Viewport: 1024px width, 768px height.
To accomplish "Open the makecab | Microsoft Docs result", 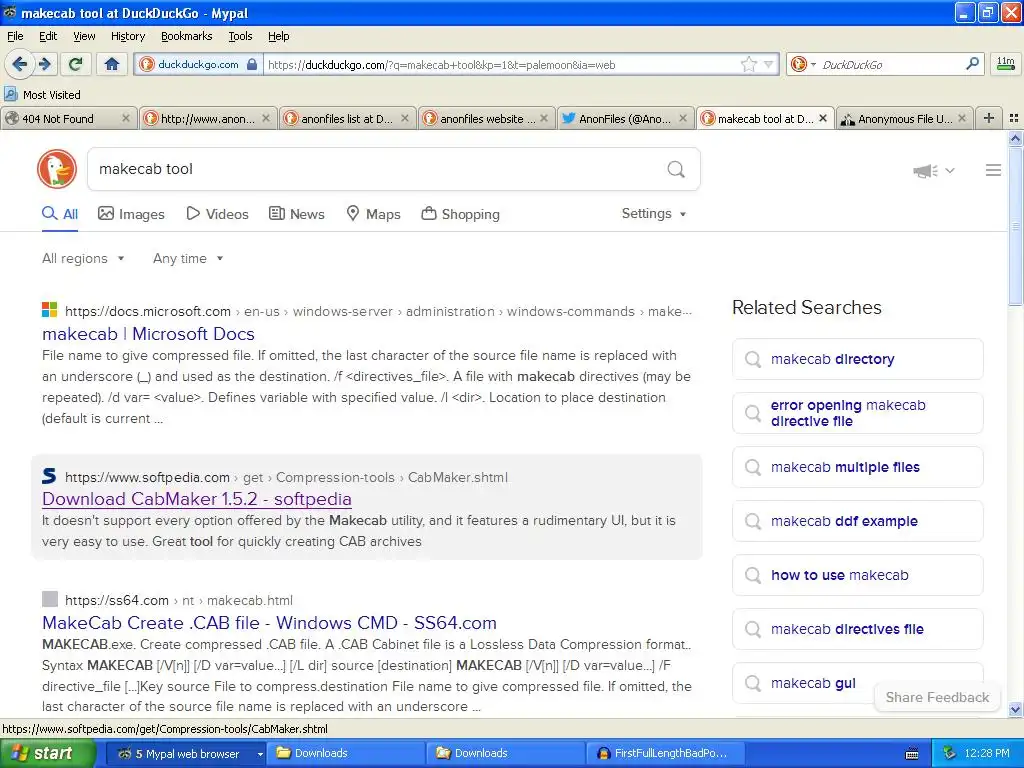I will (148, 334).
